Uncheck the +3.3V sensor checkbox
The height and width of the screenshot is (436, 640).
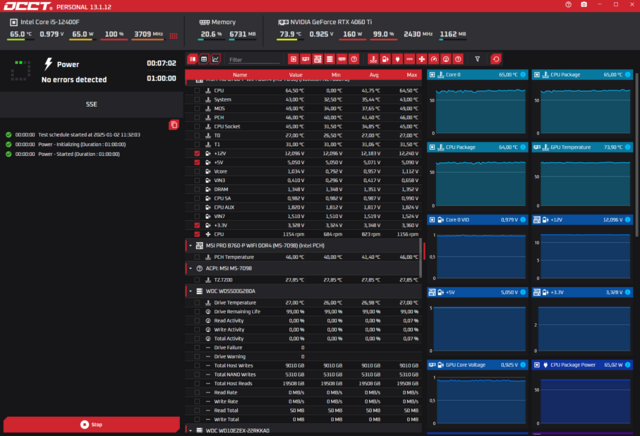[x=197, y=226]
